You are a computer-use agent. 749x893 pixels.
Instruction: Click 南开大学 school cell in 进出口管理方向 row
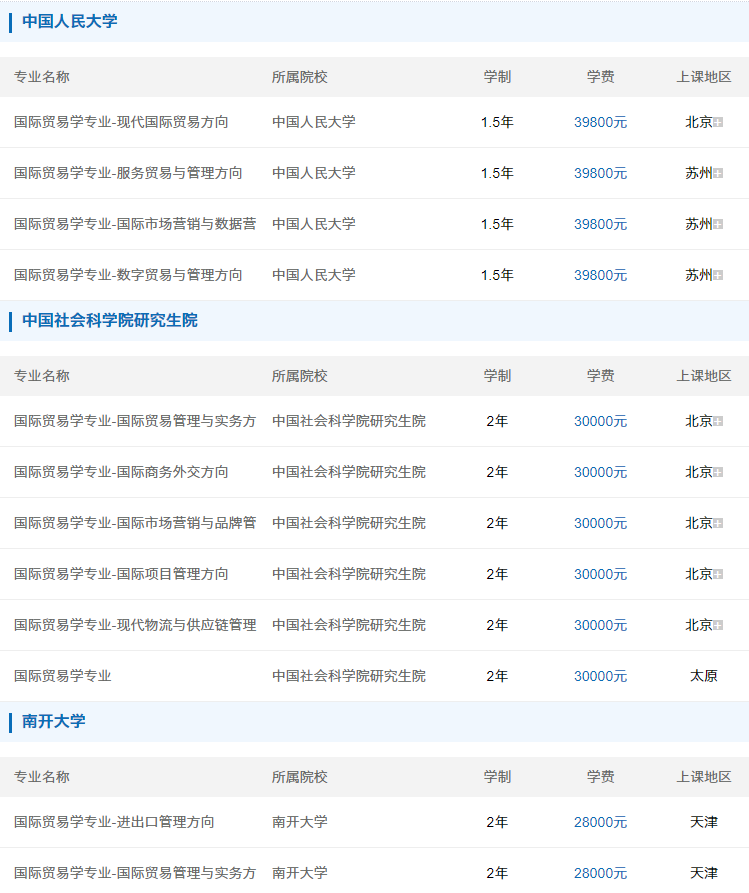pyautogui.click(x=300, y=822)
